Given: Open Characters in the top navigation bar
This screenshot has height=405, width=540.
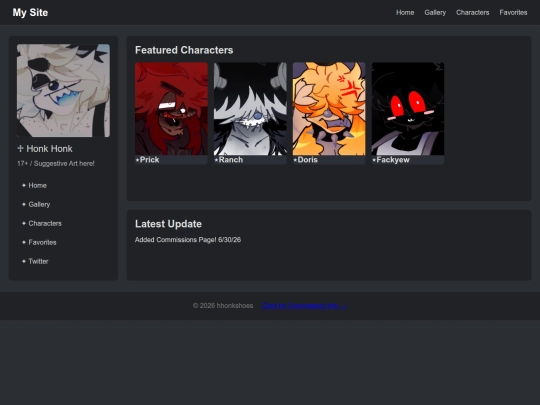Looking at the screenshot, I should pyautogui.click(x=472, y=12).
